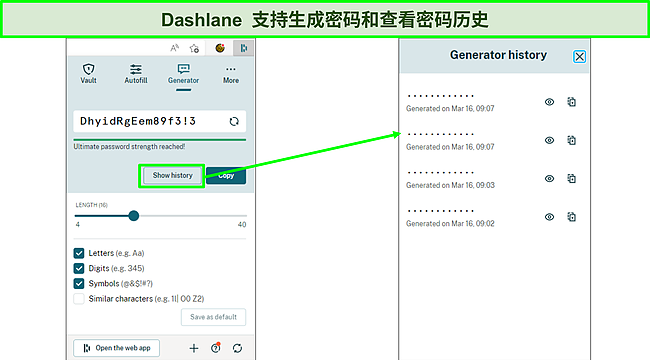Switch to the Autofill tab
650x360 pixels.
tap(136, 74)
